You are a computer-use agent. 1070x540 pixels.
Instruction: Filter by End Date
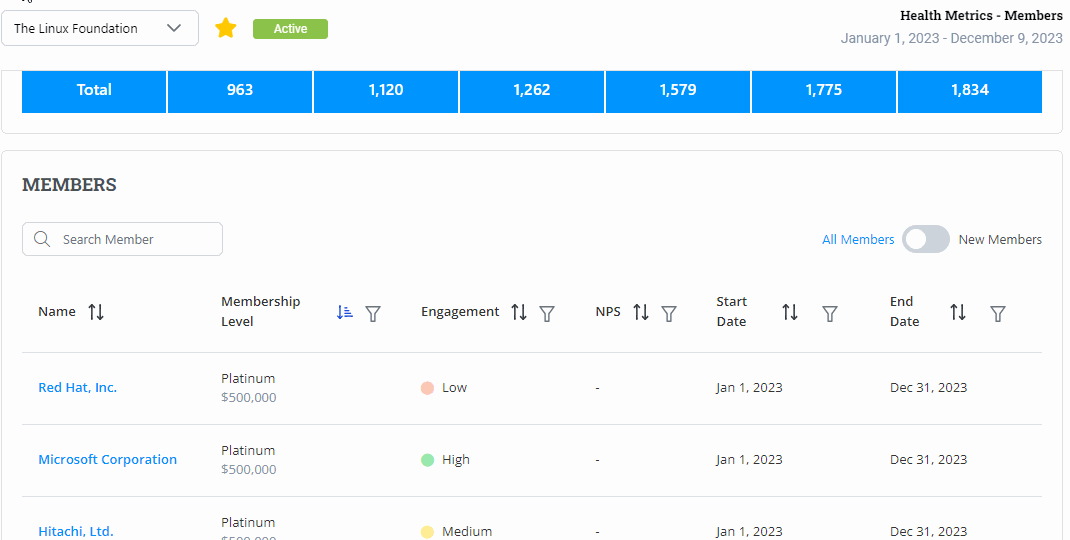[998, 313]
